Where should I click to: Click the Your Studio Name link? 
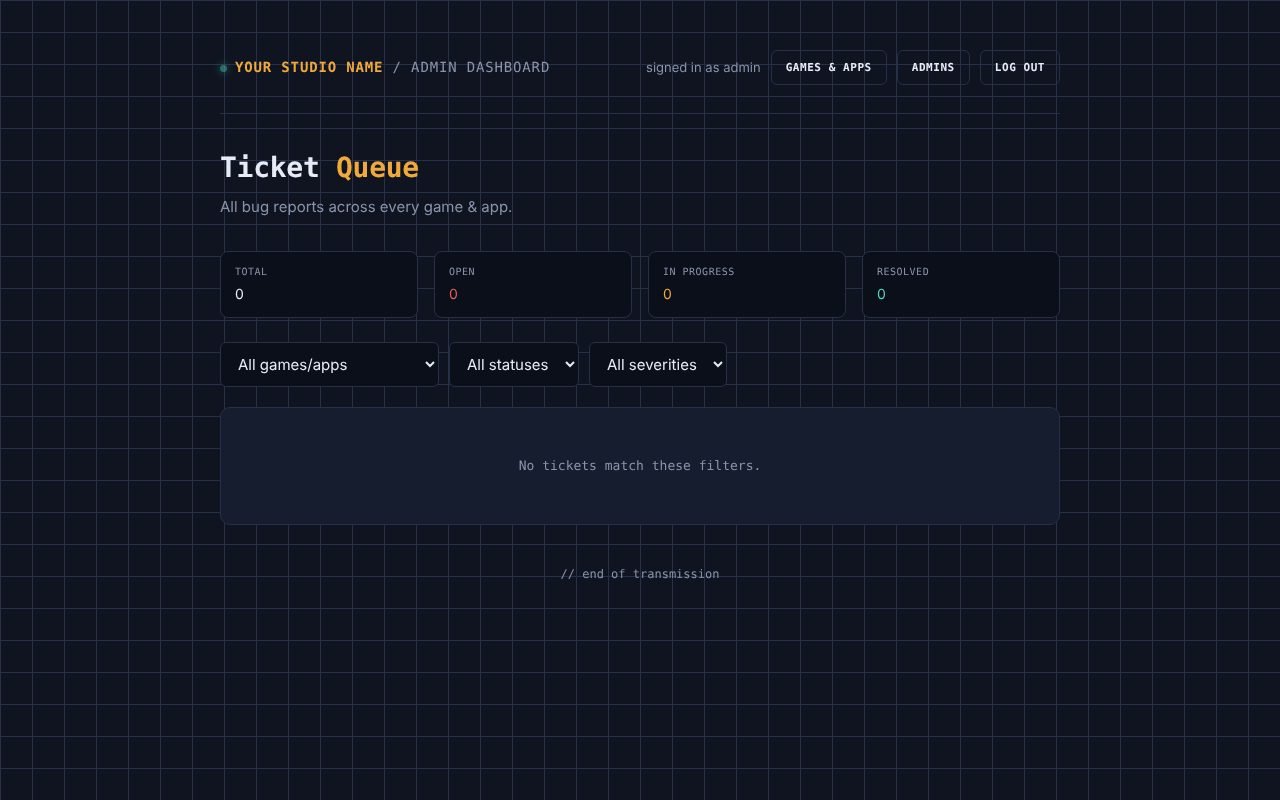tap(309, 67)
